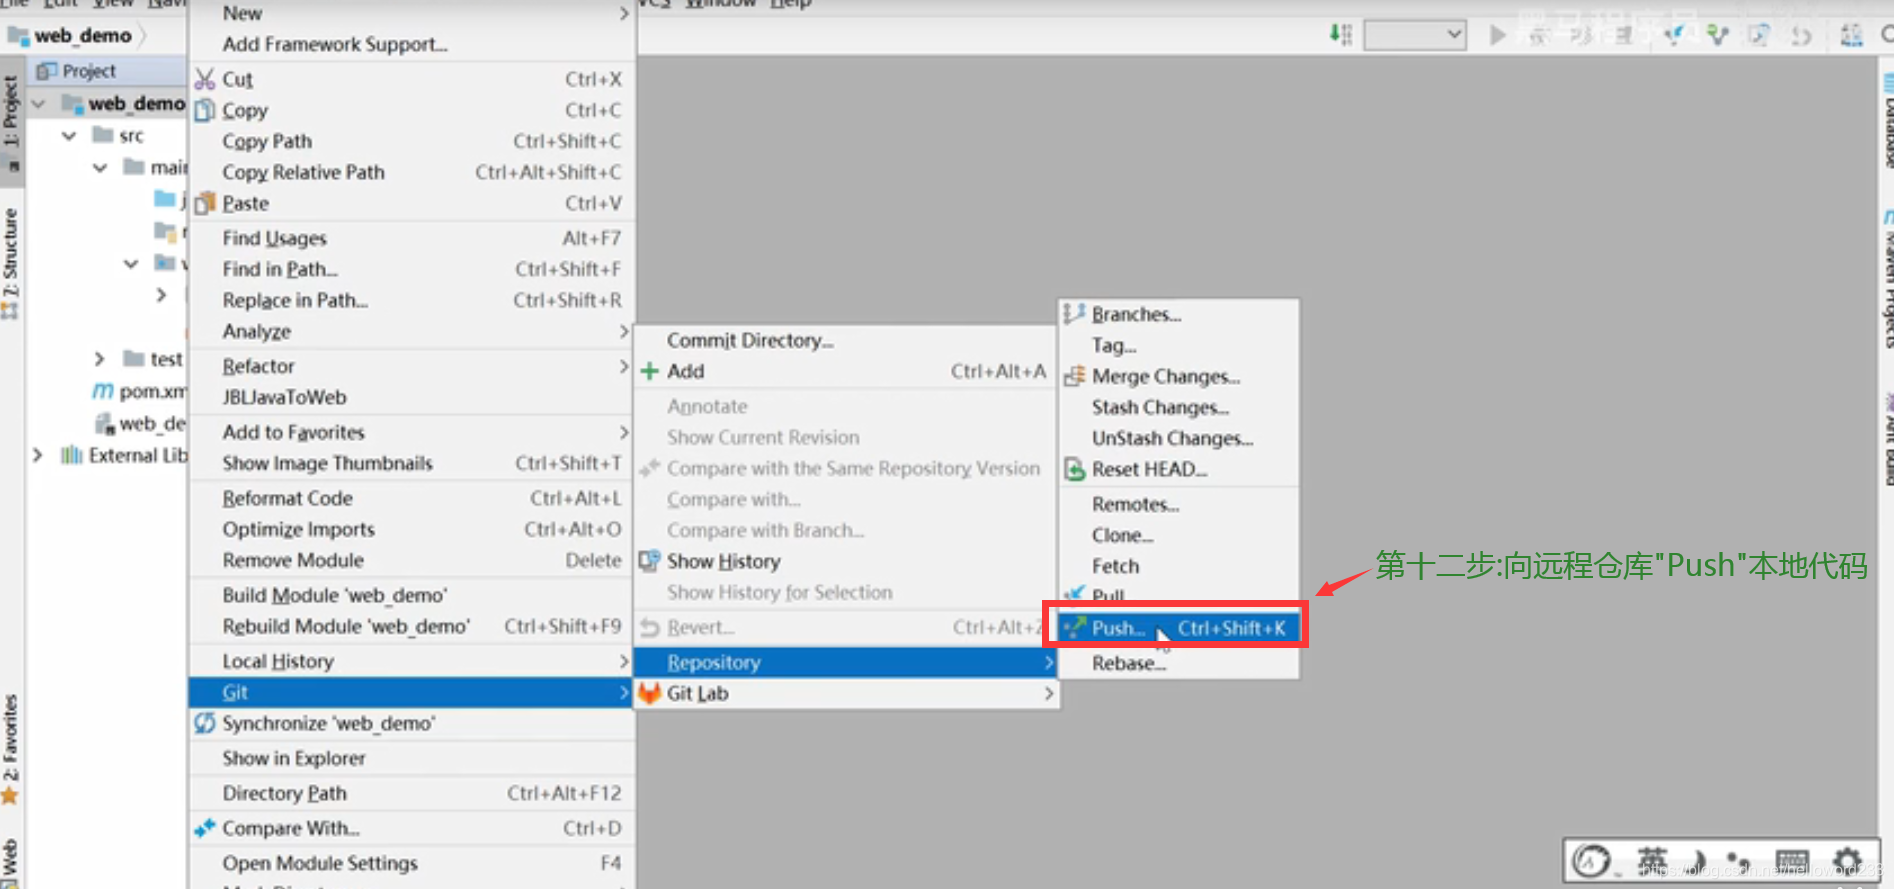This screenshot has height=889, width=1894.
Task: Click the GitLab fox icon
Action: (x=650, y=693)
